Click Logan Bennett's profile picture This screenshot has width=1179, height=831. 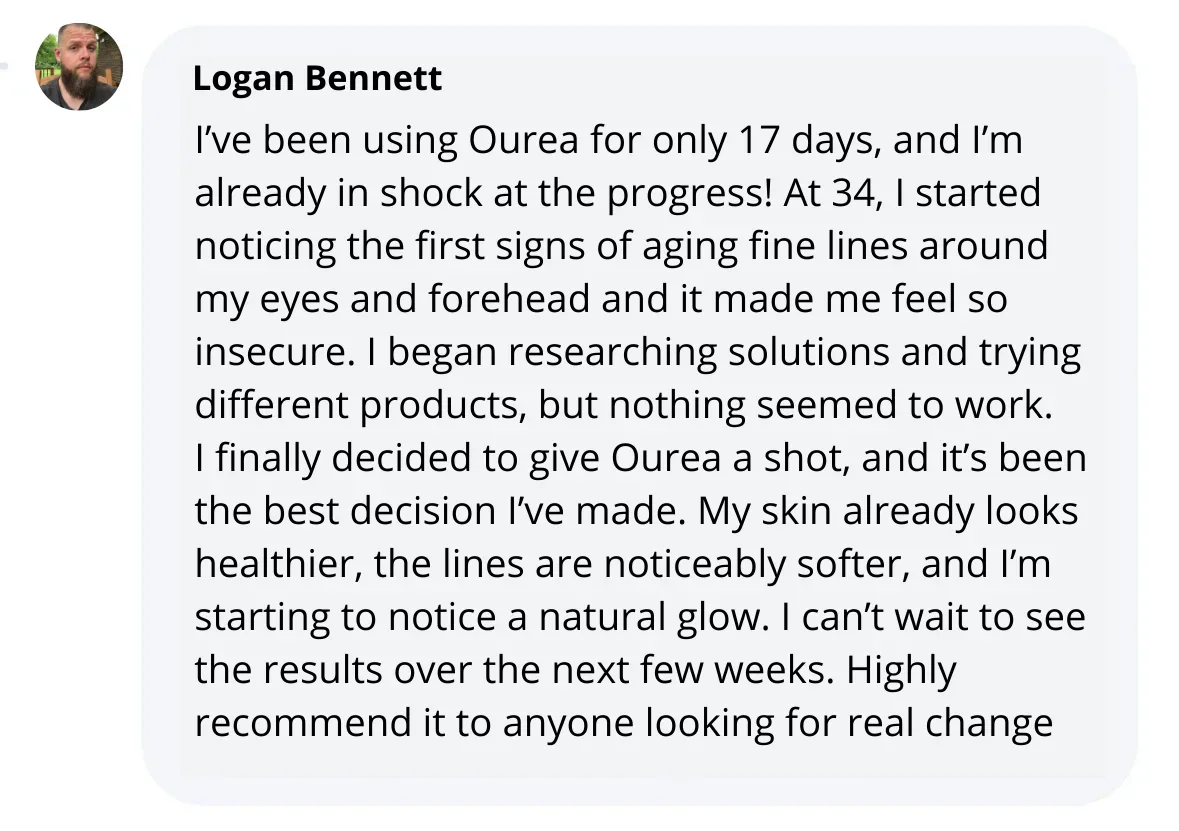(80, 66)
